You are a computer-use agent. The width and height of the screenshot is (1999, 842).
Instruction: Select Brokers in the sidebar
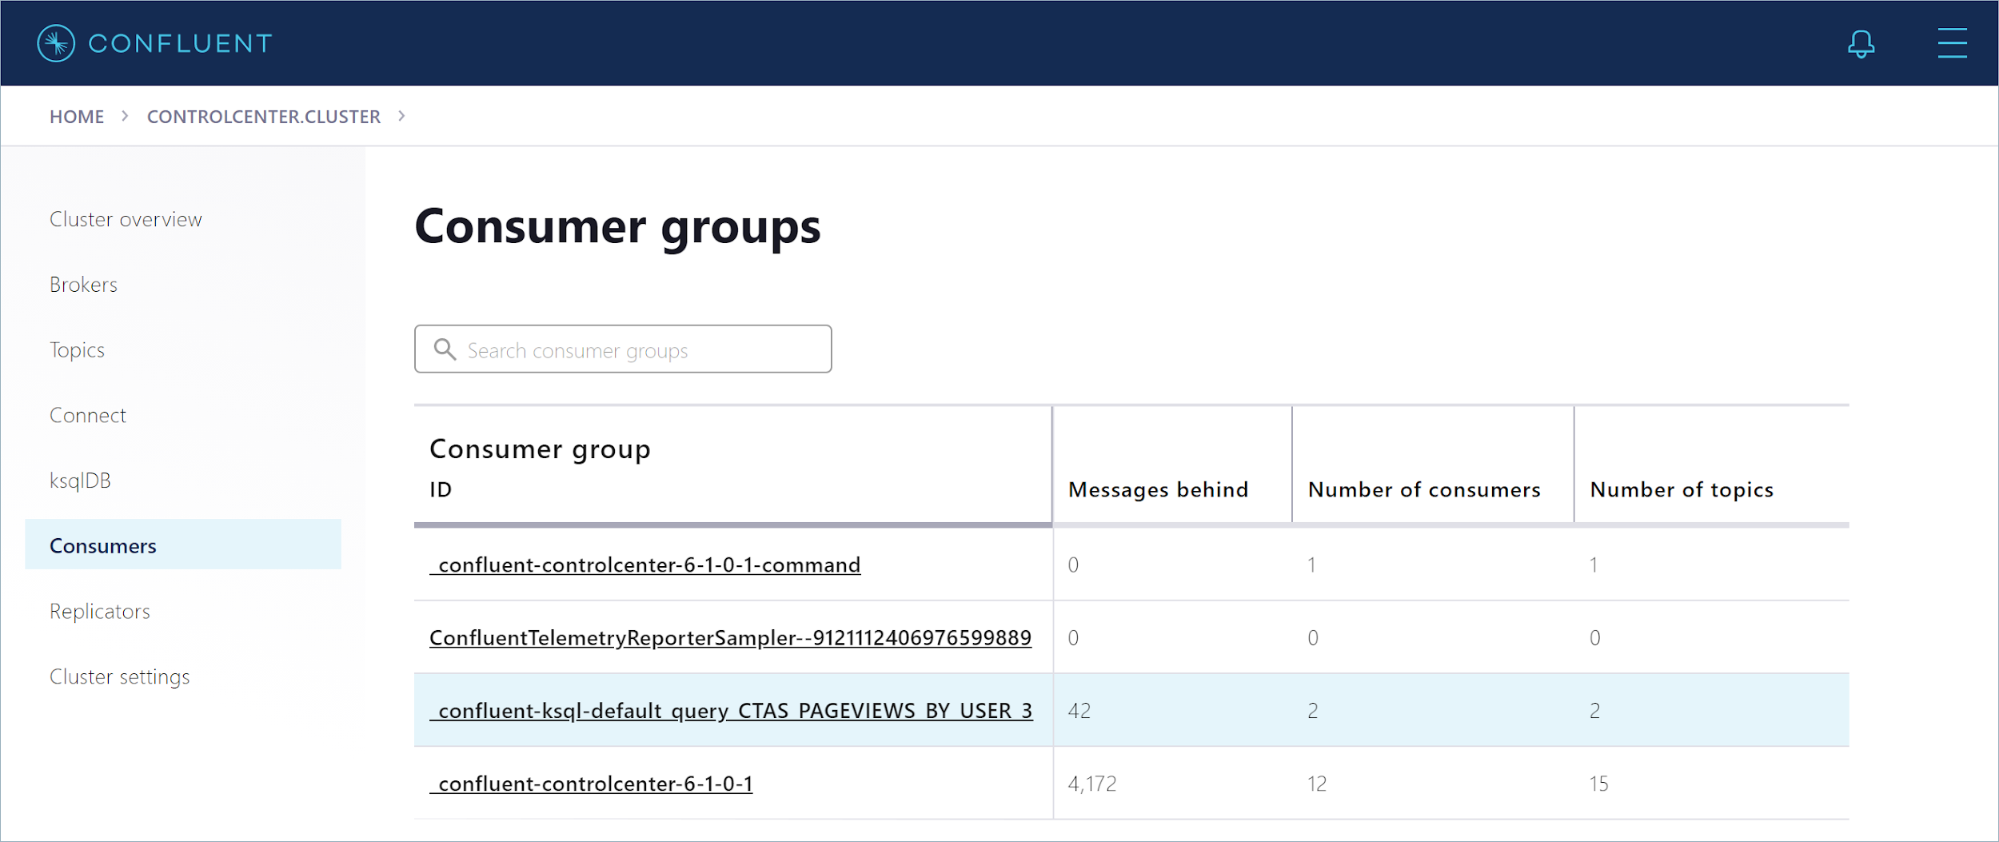[84, 285]
